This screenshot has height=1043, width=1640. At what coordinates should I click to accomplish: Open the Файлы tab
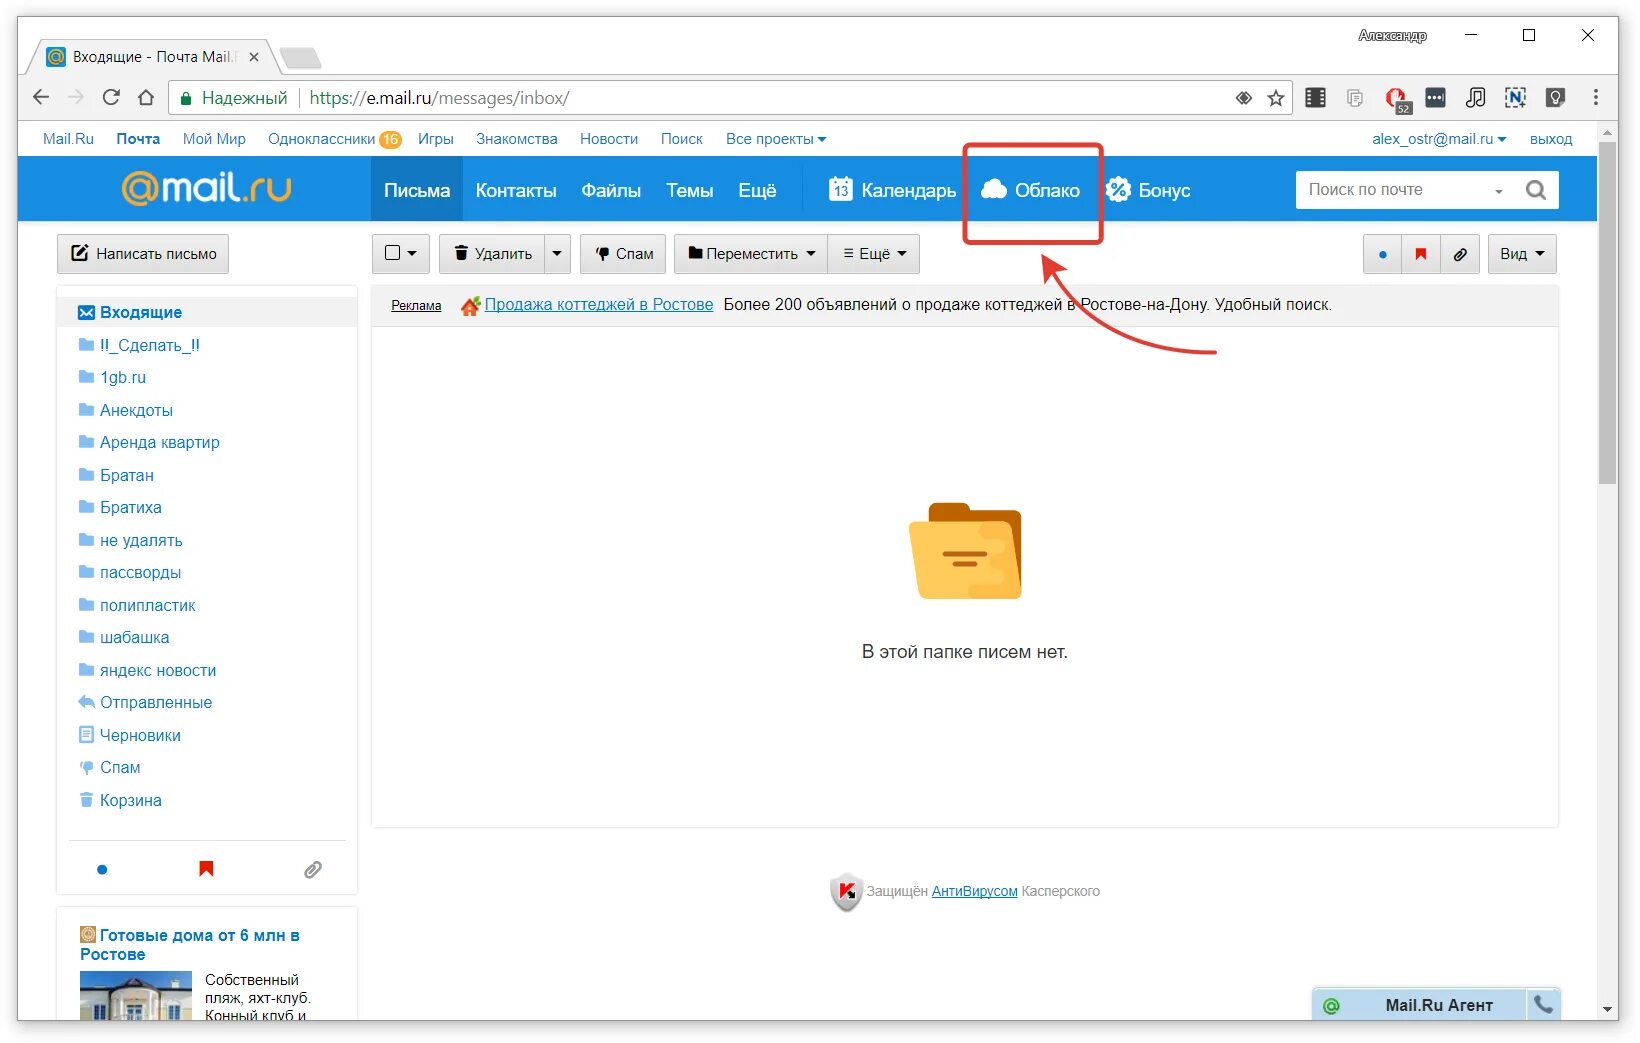[x=611, y=190]
